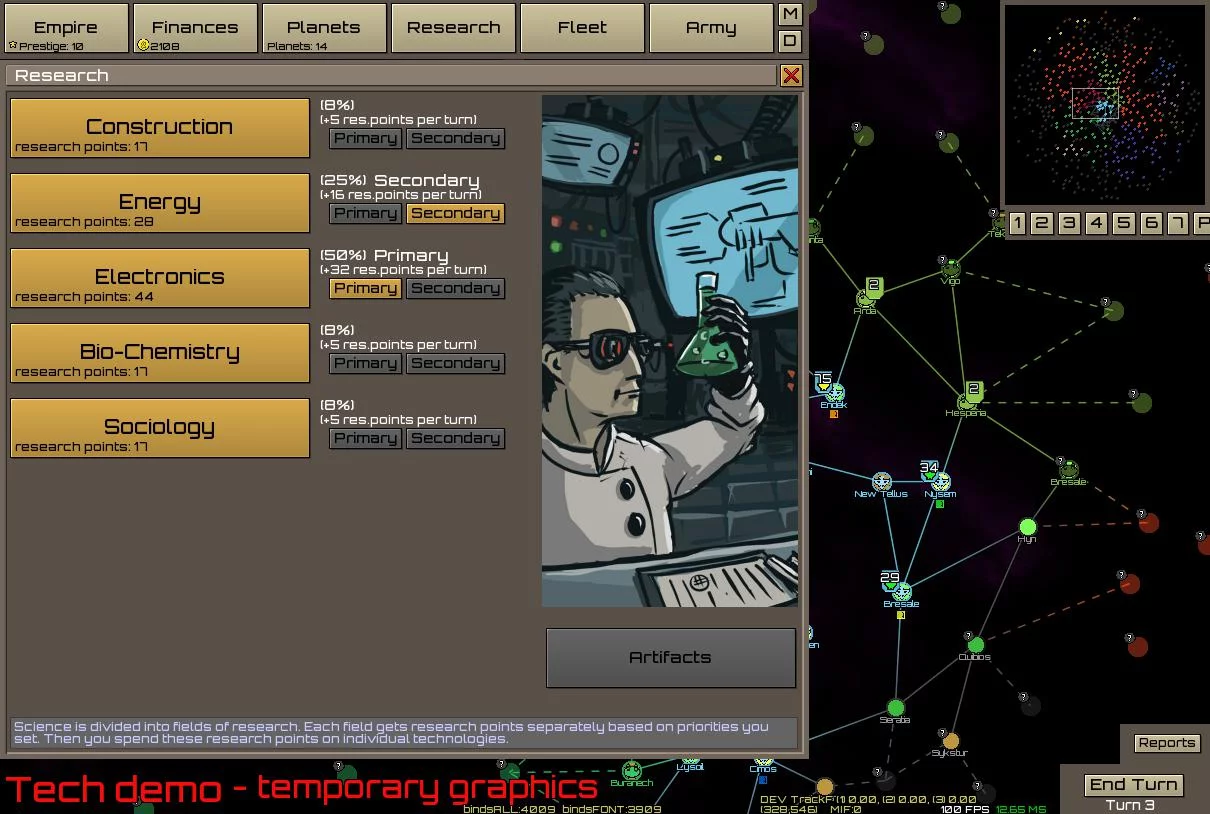Select minimap filter button 2
1210x814 pixels.
pos(1043,223)
